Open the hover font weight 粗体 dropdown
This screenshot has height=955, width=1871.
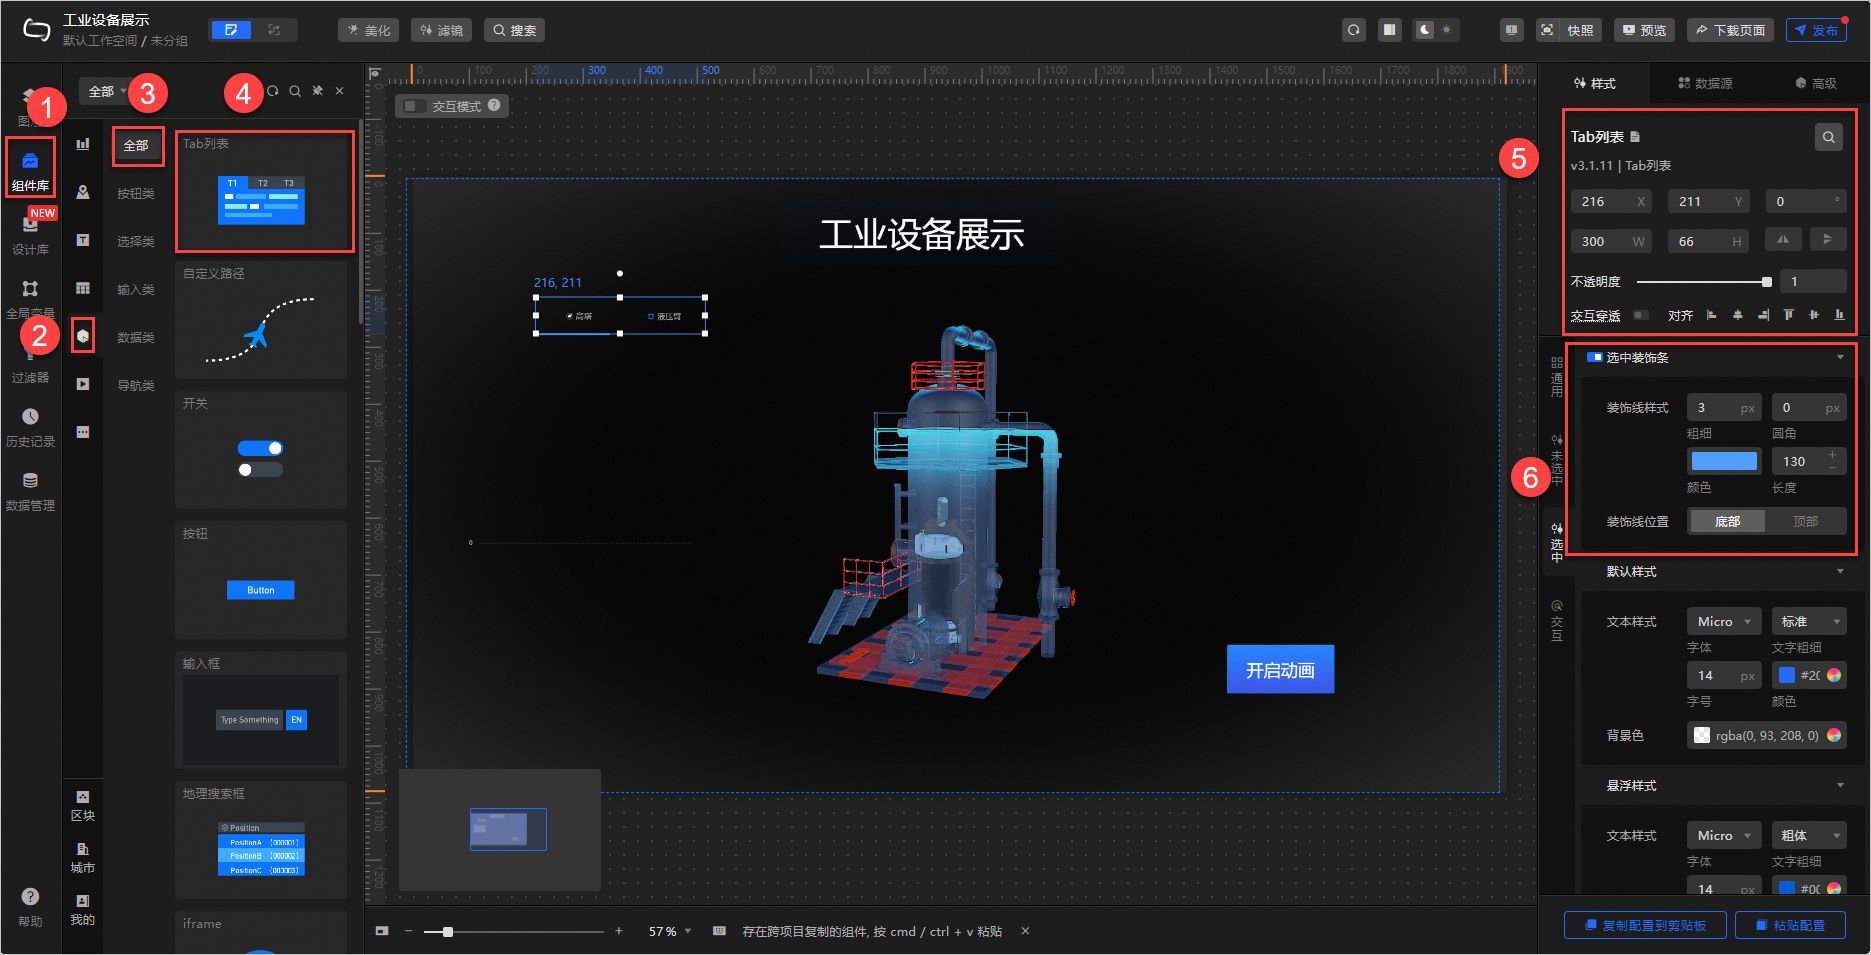pyautogui.click(x=1809, y=835)
